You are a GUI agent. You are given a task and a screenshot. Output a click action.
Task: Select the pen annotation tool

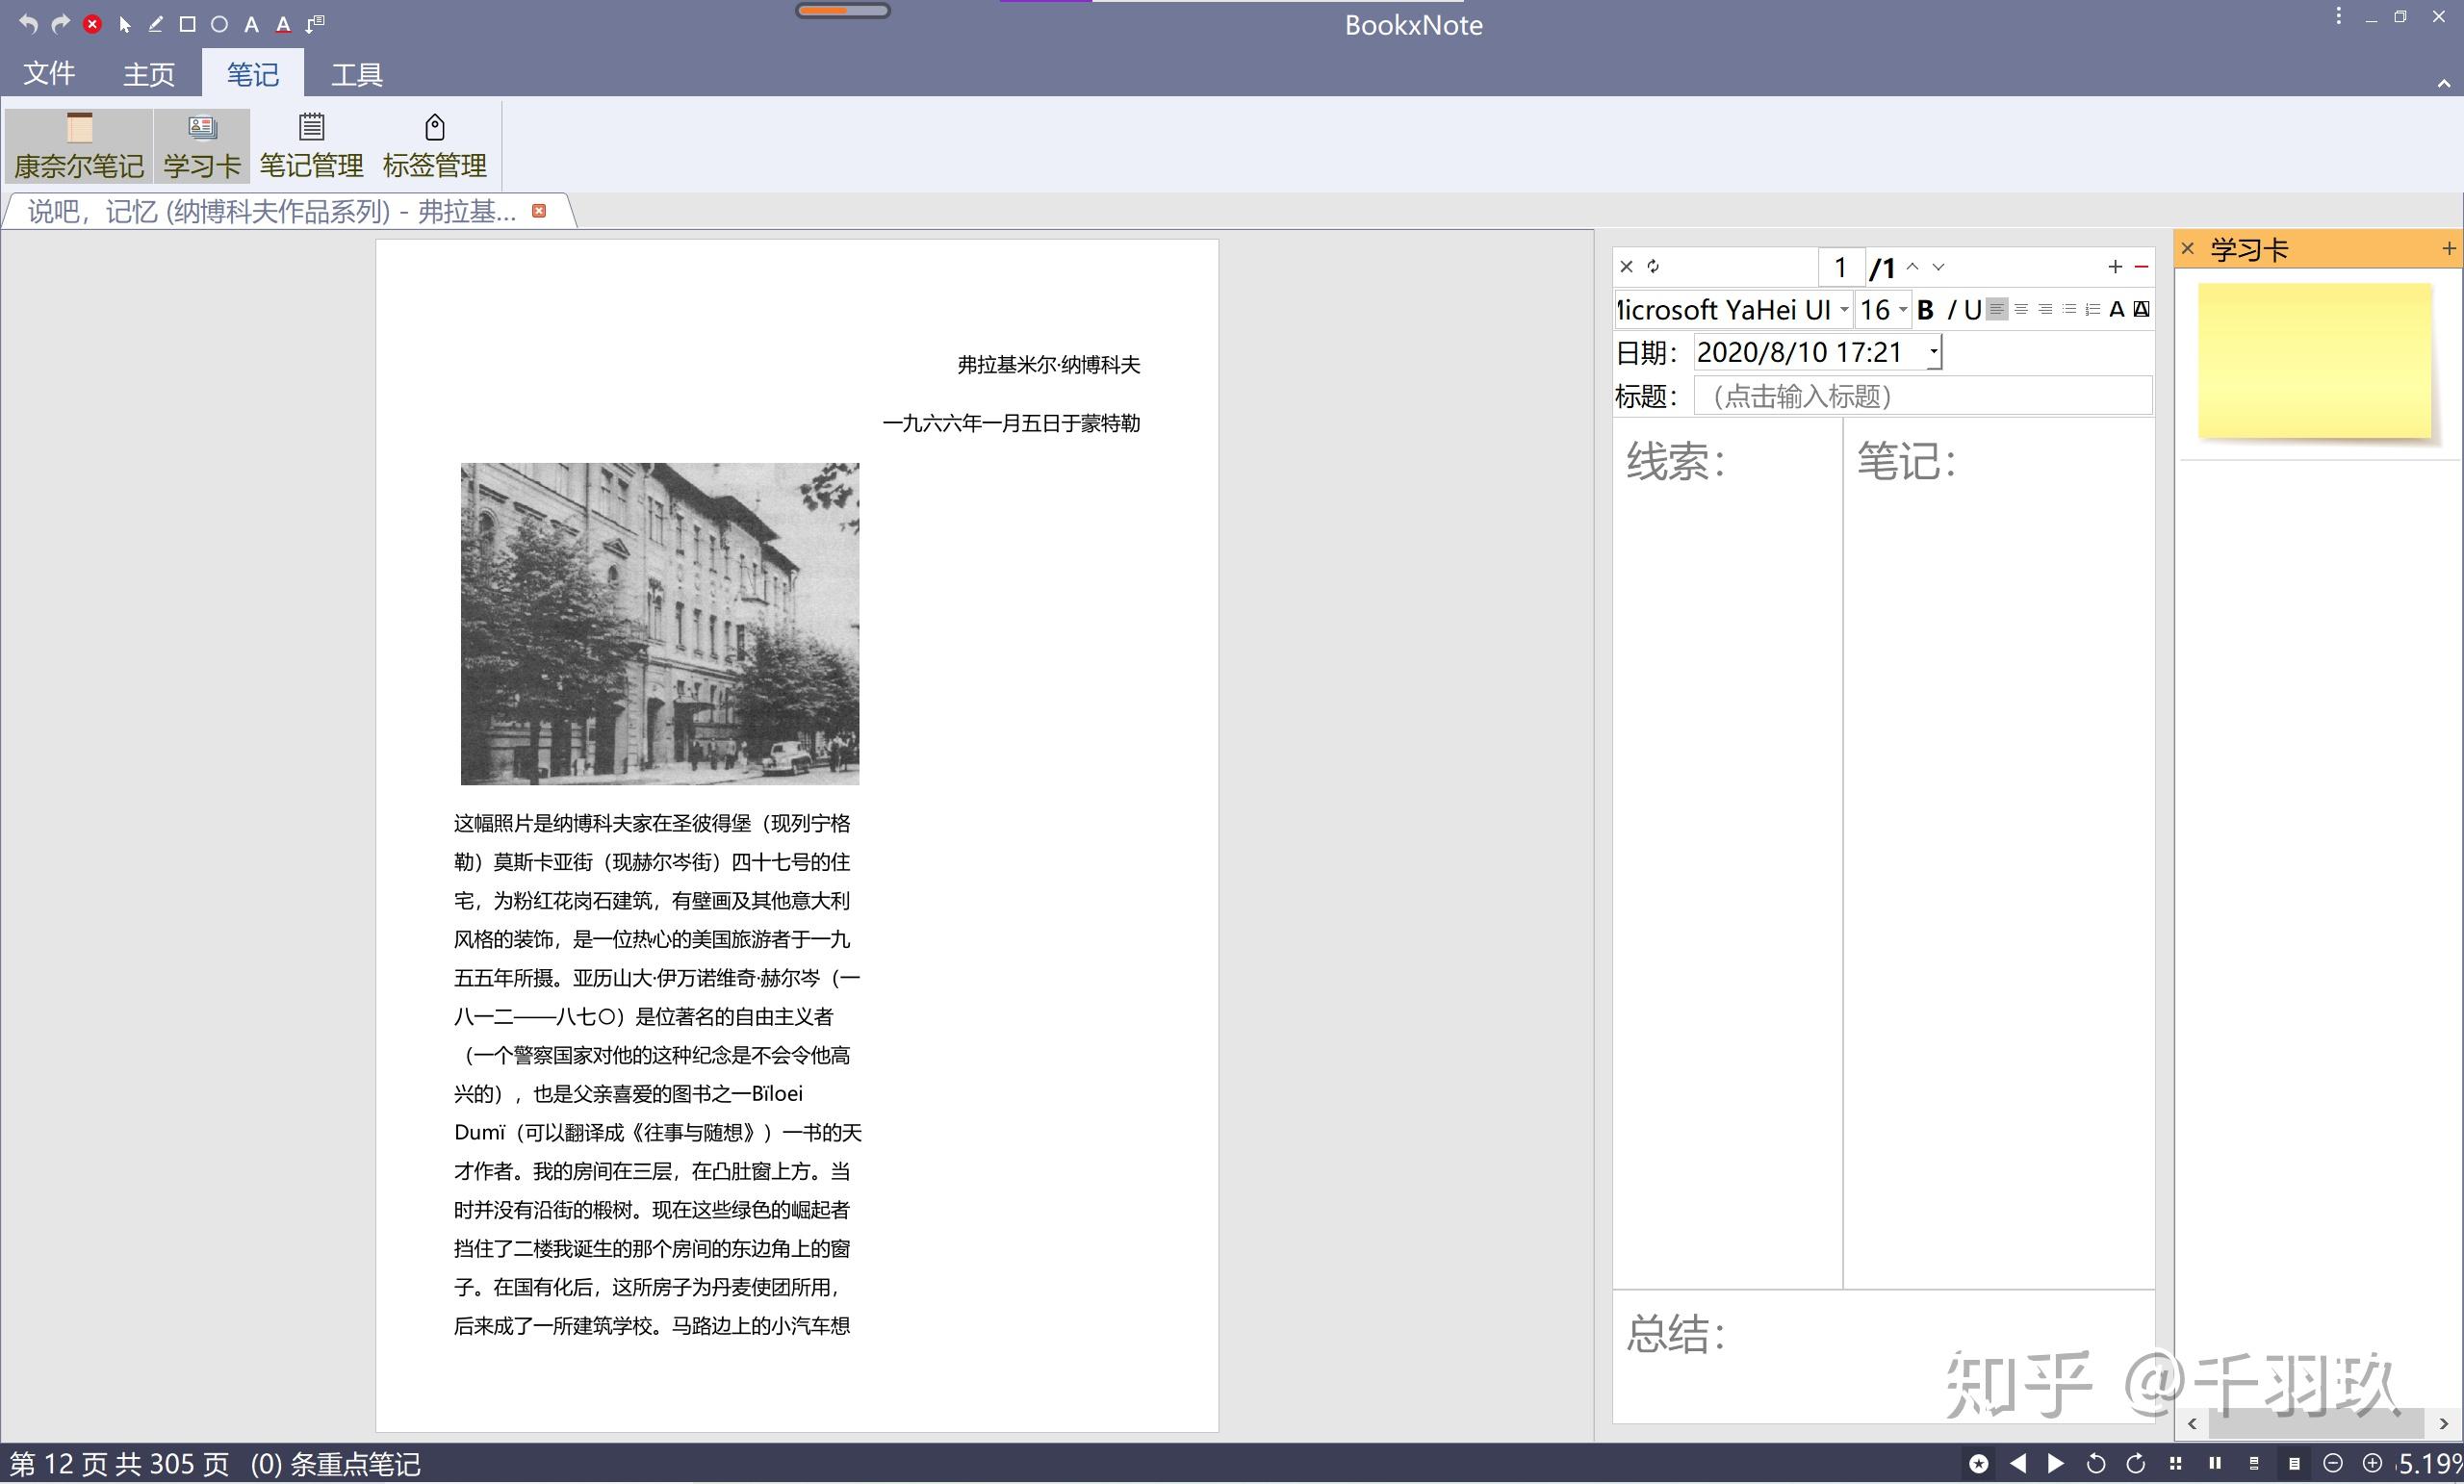pos(155,23)
